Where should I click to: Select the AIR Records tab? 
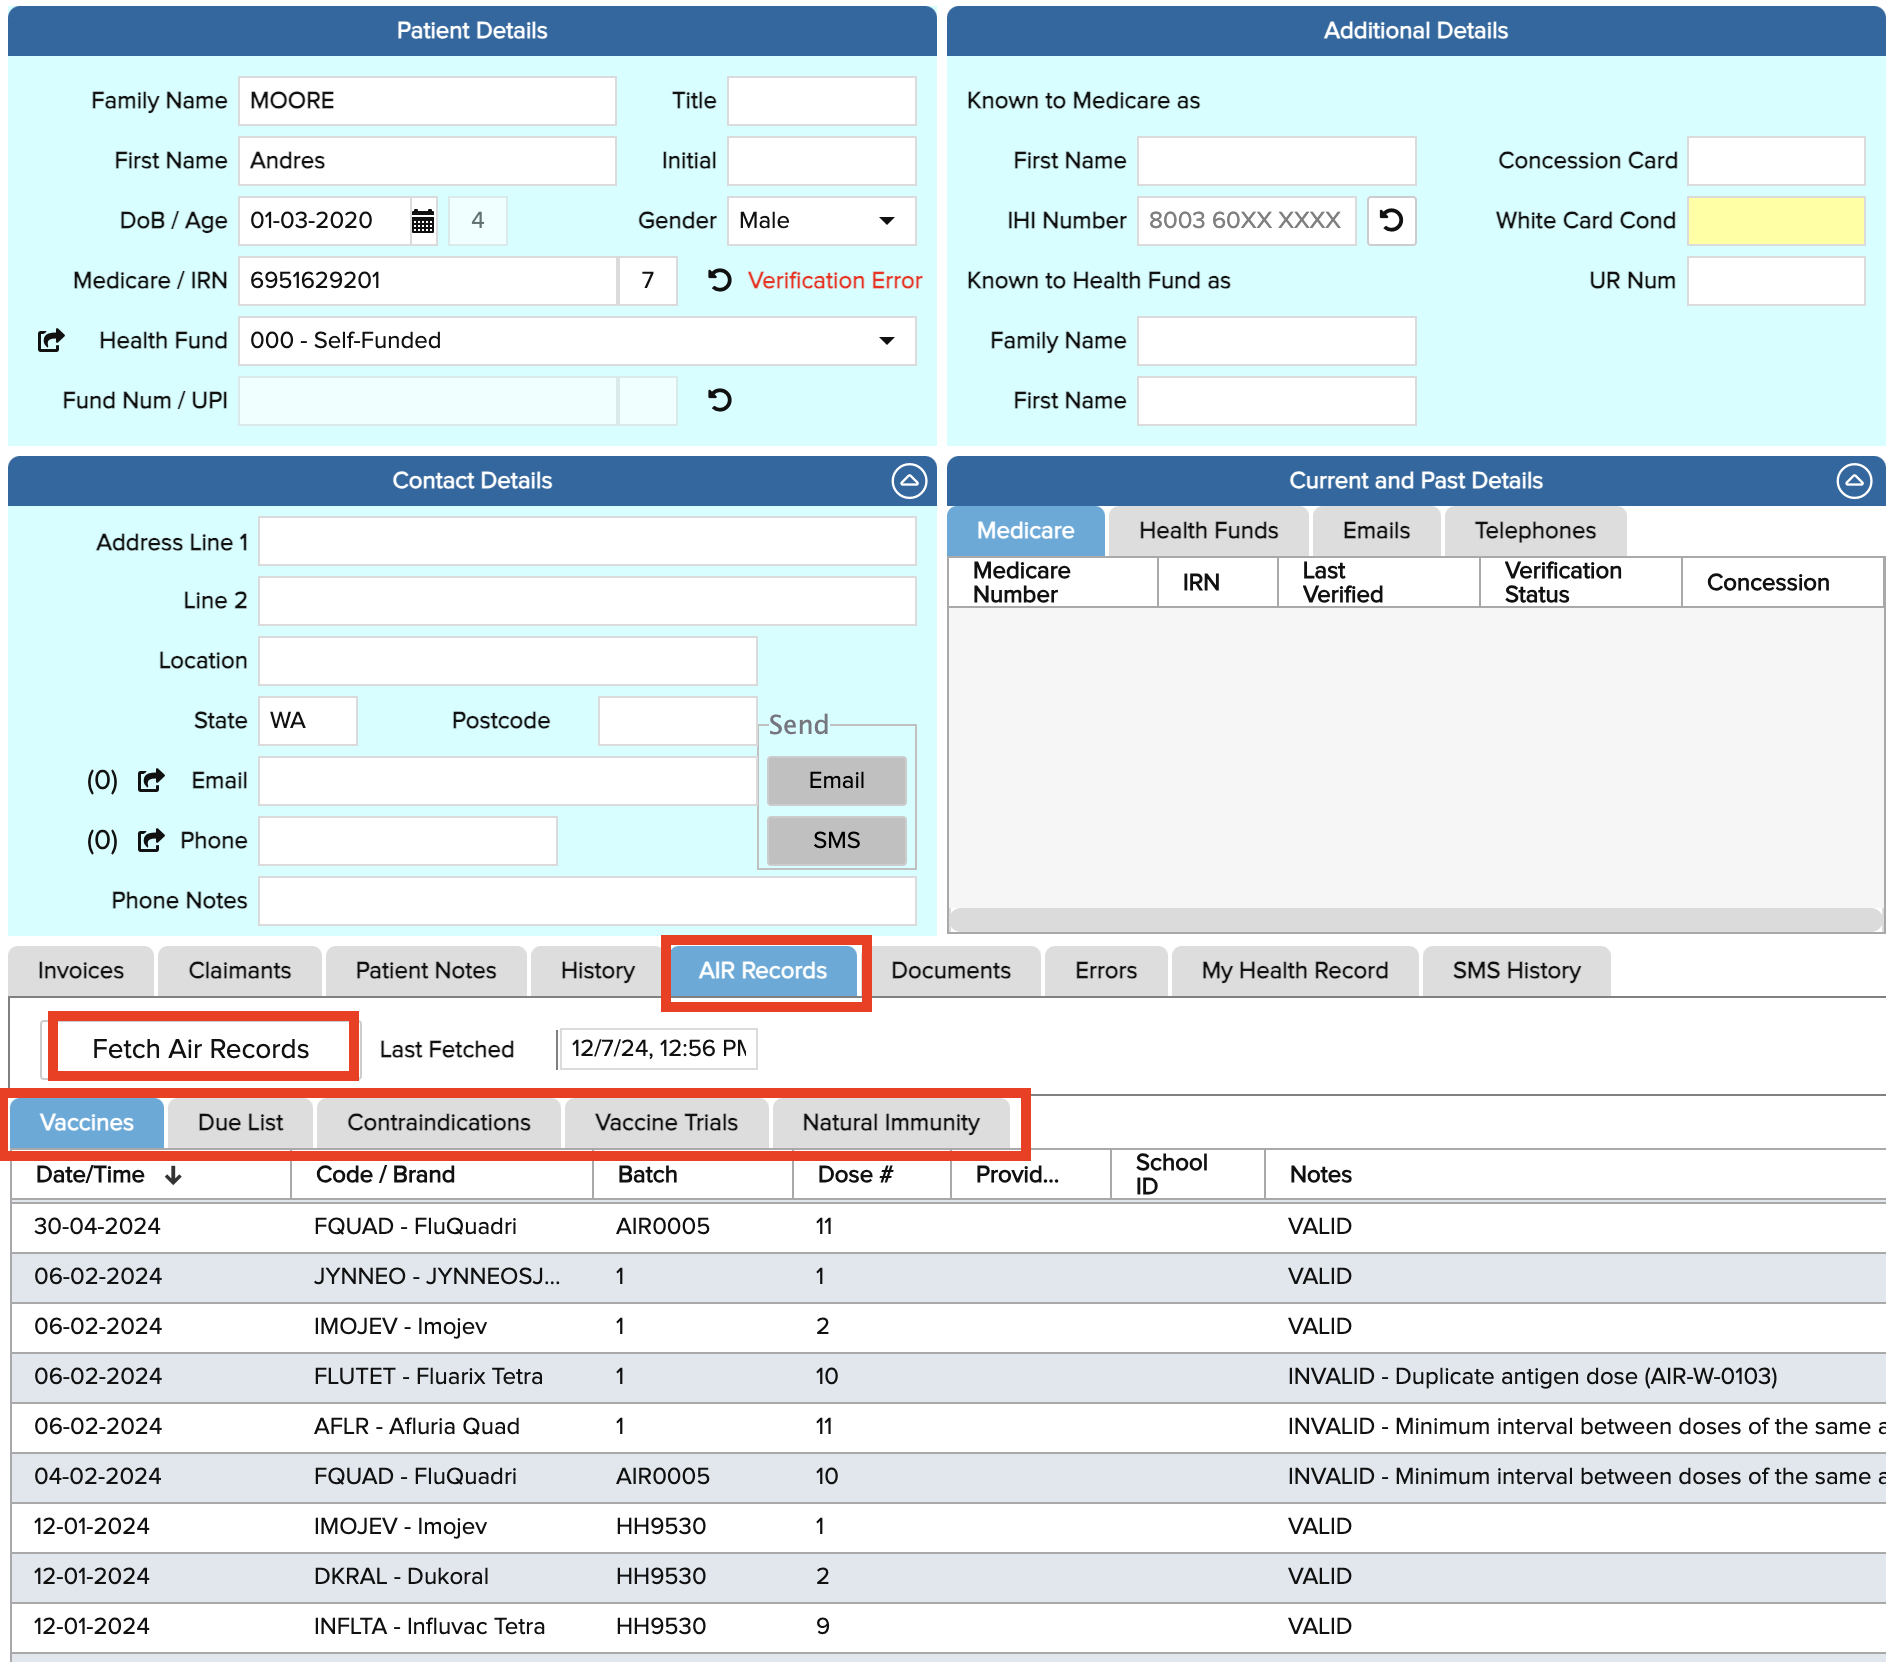[x=763, y=971]
